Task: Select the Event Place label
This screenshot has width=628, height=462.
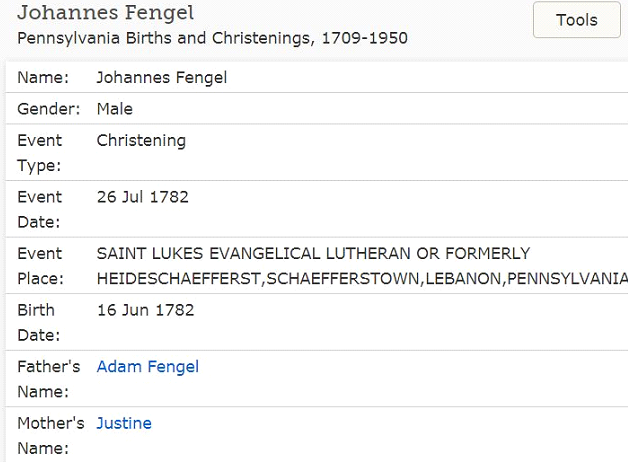Action: tap(40, 265)
